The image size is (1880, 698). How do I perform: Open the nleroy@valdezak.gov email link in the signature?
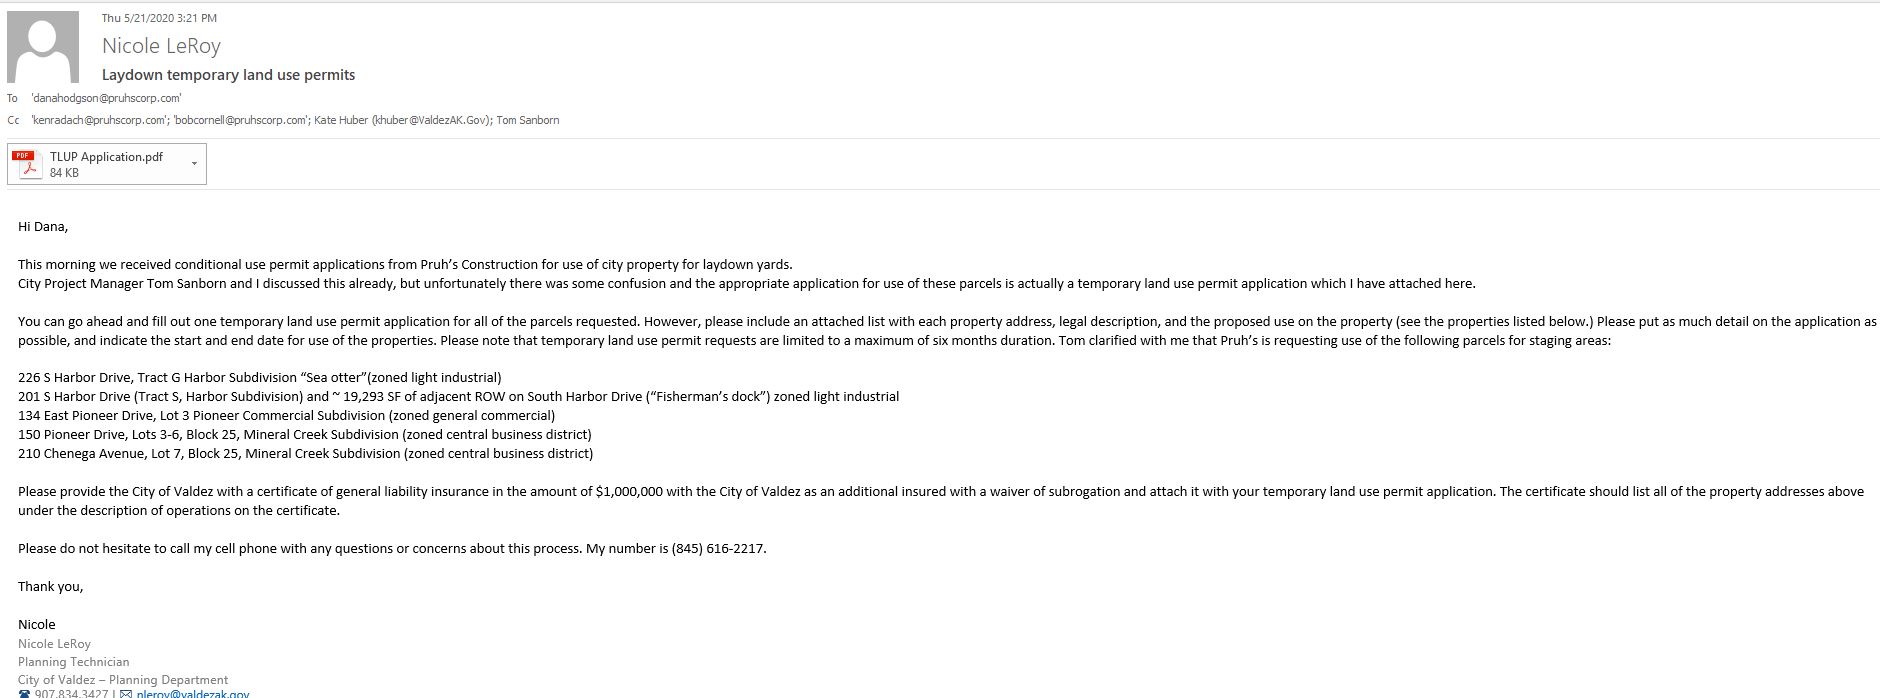tap(193, 693)
